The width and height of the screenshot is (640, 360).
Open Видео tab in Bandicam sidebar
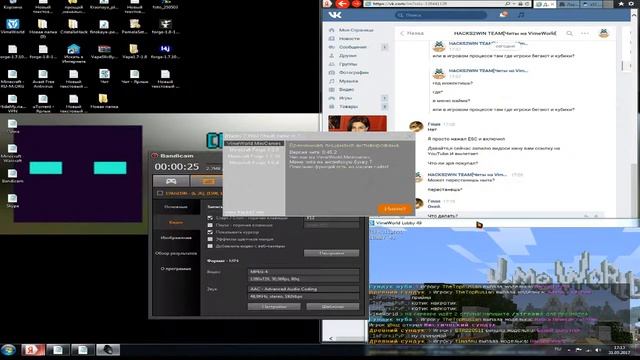point(176,222)
